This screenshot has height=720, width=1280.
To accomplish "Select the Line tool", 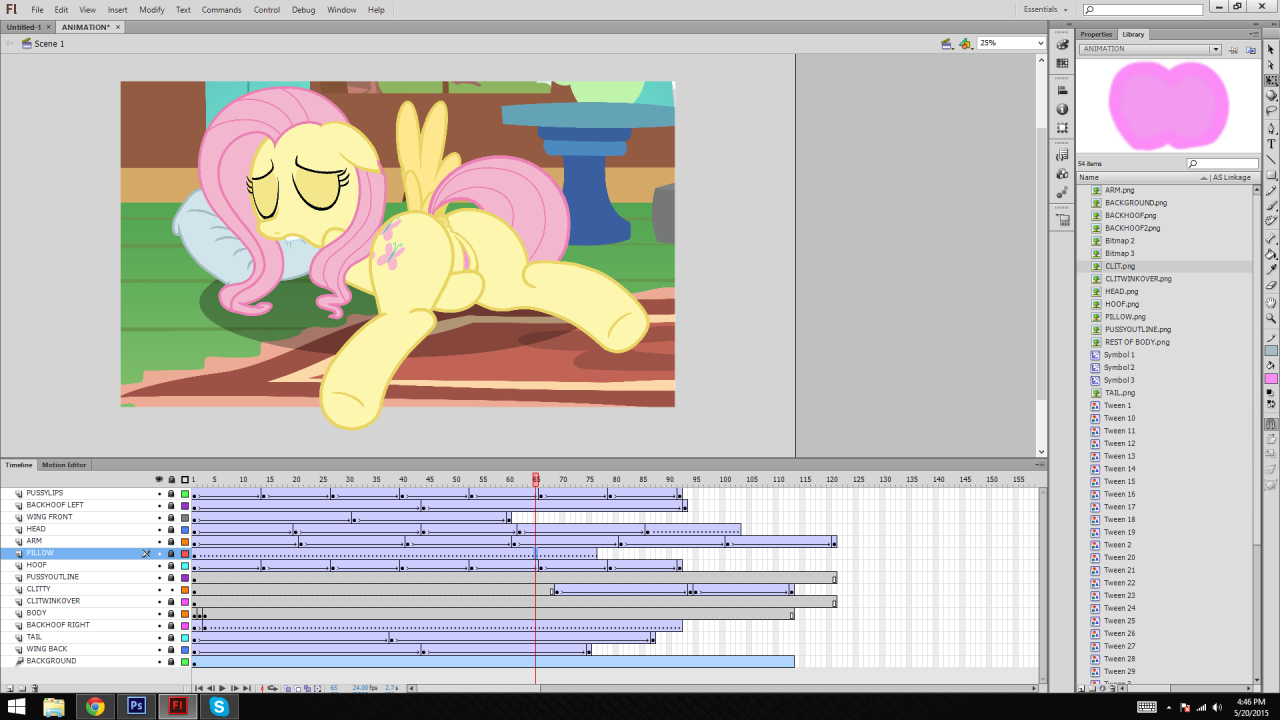I will click(1271, 160).
